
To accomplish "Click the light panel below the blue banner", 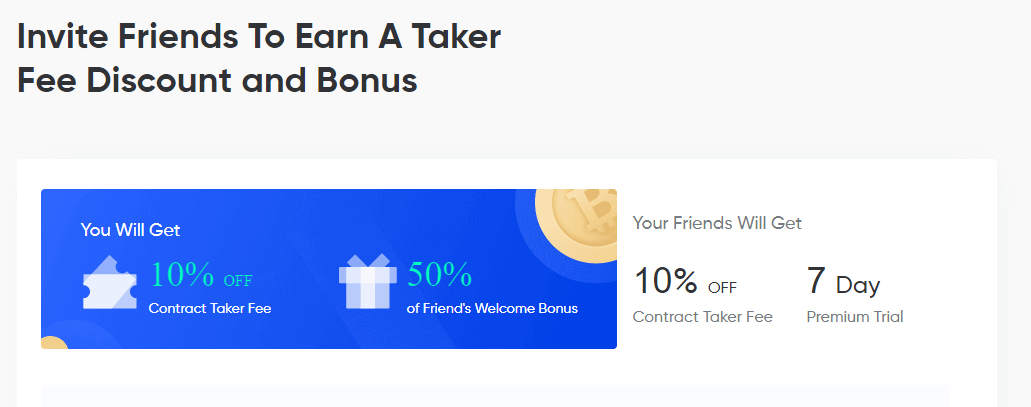I will (x=494, y=396).
